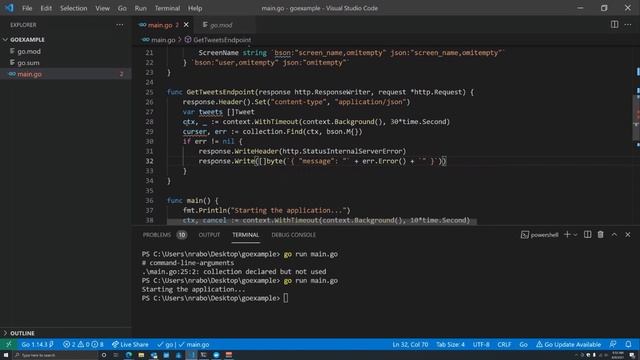Viewport: 640px width, 360px height.
Task: Click the terminal input prompt
Action: (x=285, y=298)
